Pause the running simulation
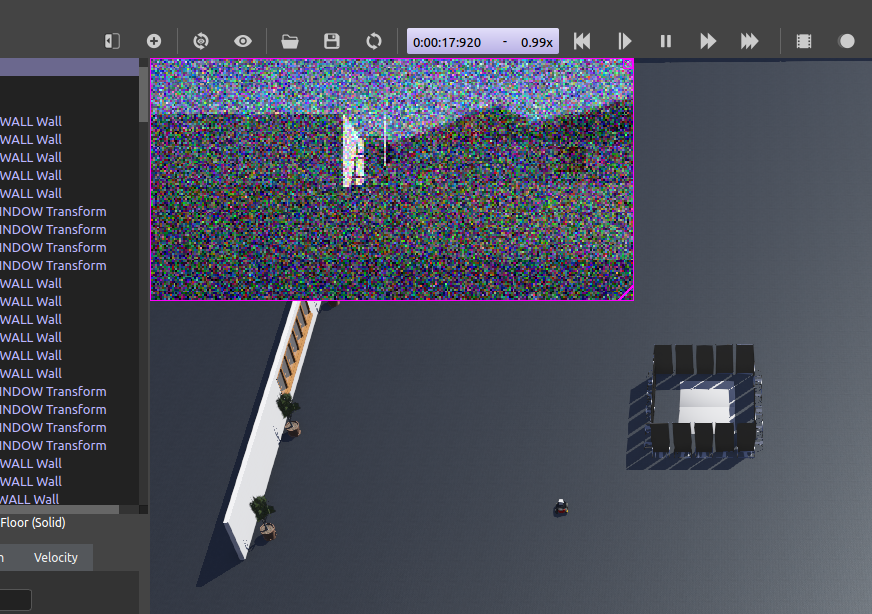The height and width of the screenshot is (614, 872). [666, 41]
